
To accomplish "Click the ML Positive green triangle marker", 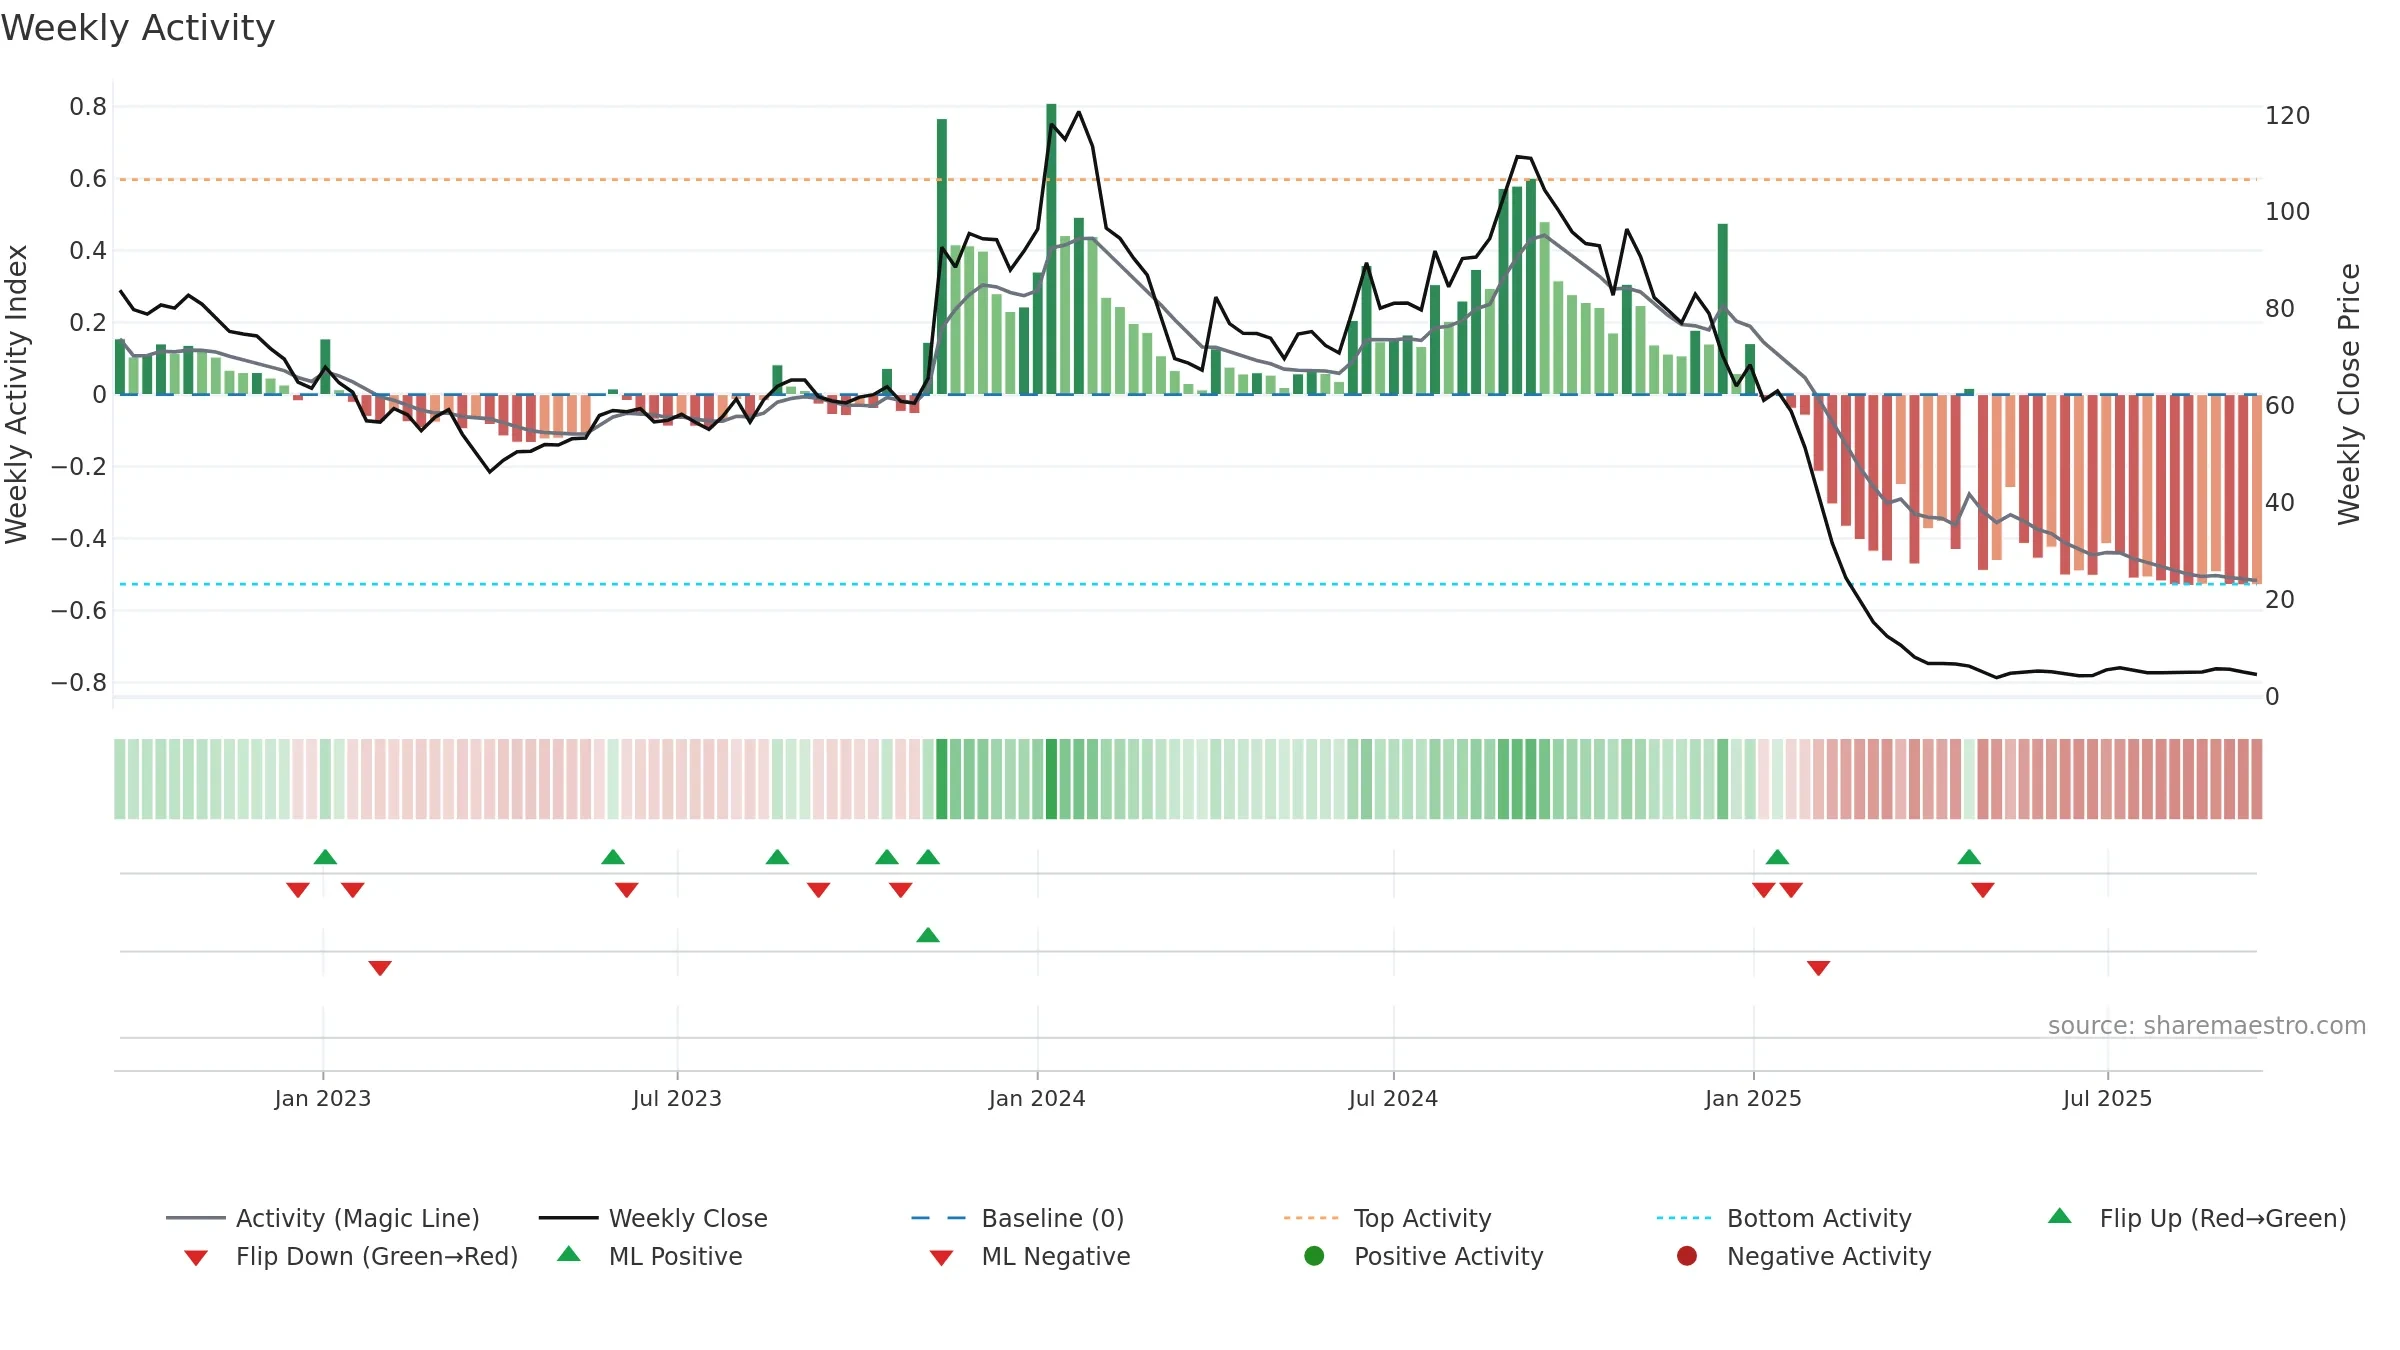I will click(x=928, y=935).
